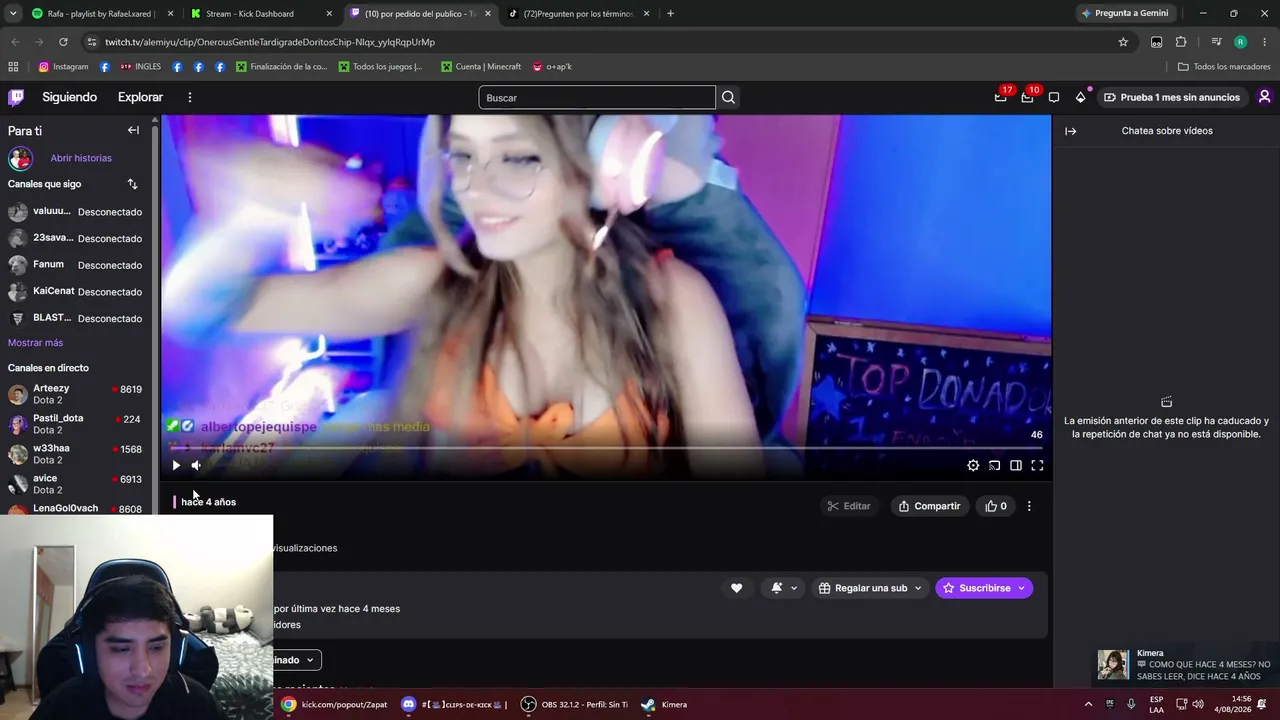Open the 23sava offline channel

tap(75, 238)
